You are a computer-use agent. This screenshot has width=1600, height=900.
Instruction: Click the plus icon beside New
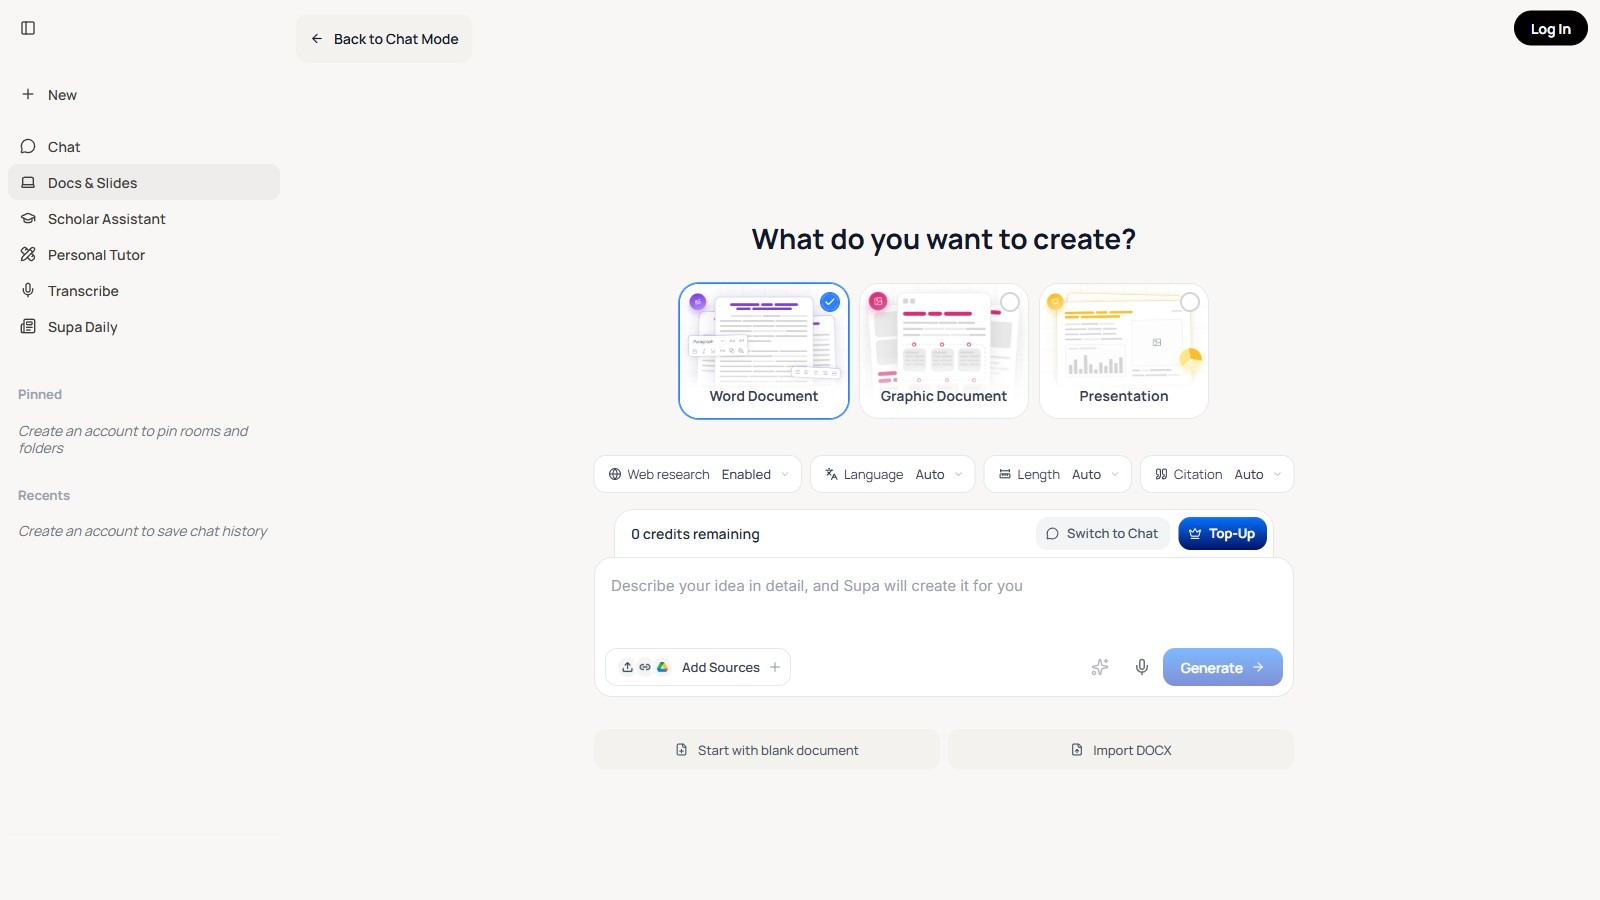point(28,94)
